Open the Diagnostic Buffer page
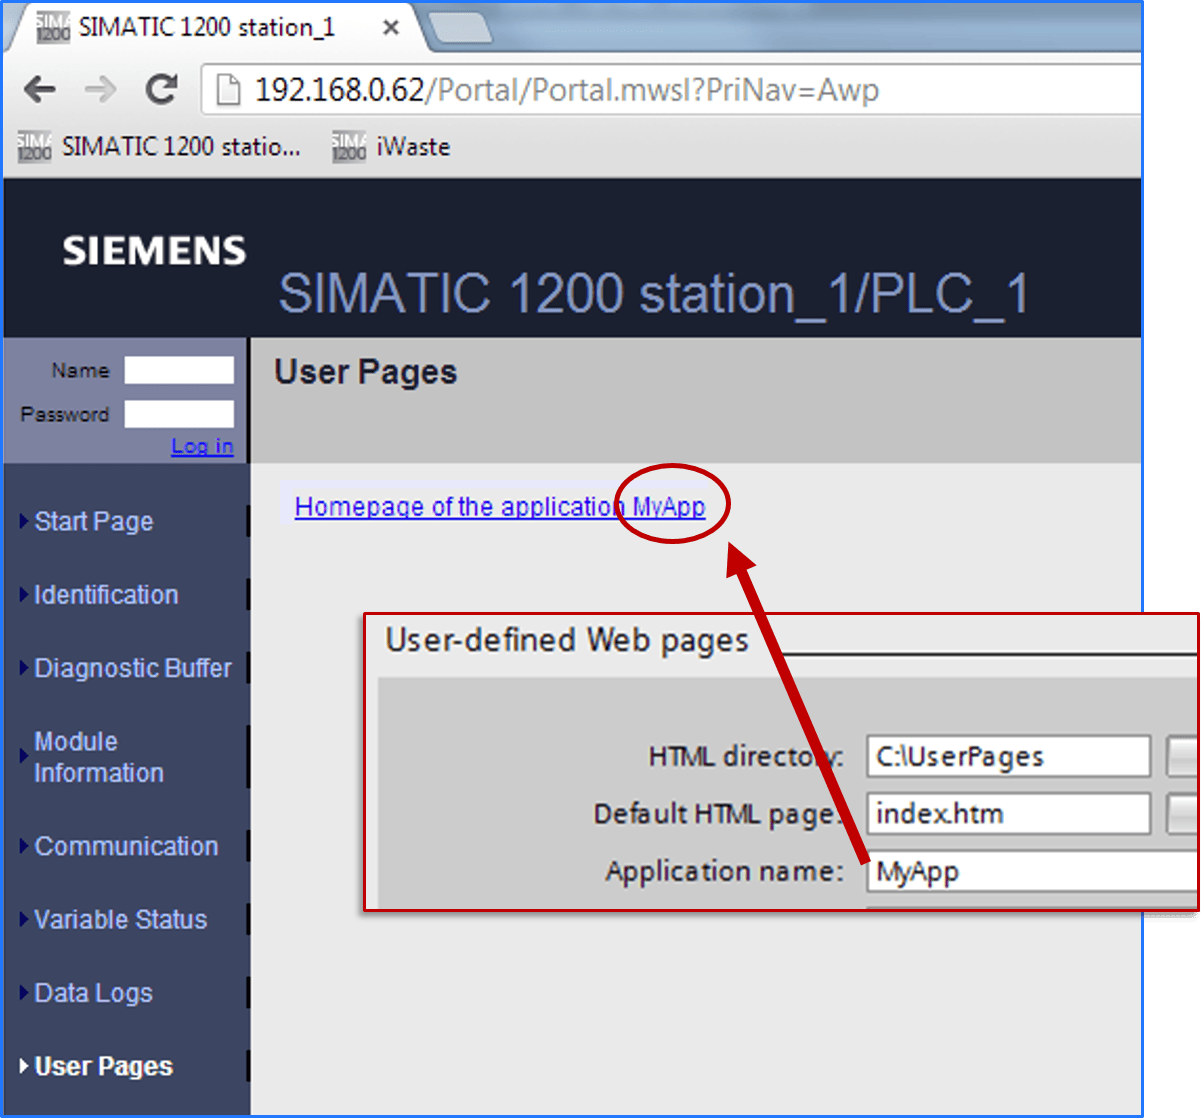 pos(132,668)
